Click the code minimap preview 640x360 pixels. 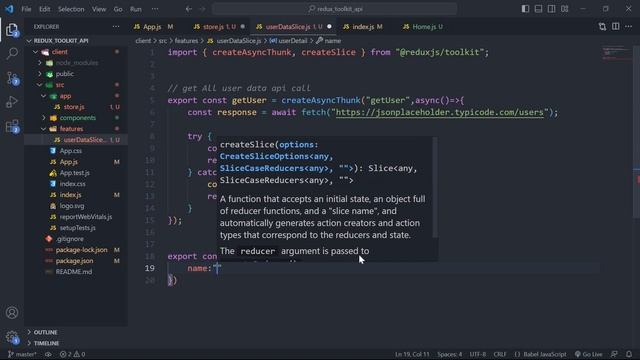click(x=616, y=54)
